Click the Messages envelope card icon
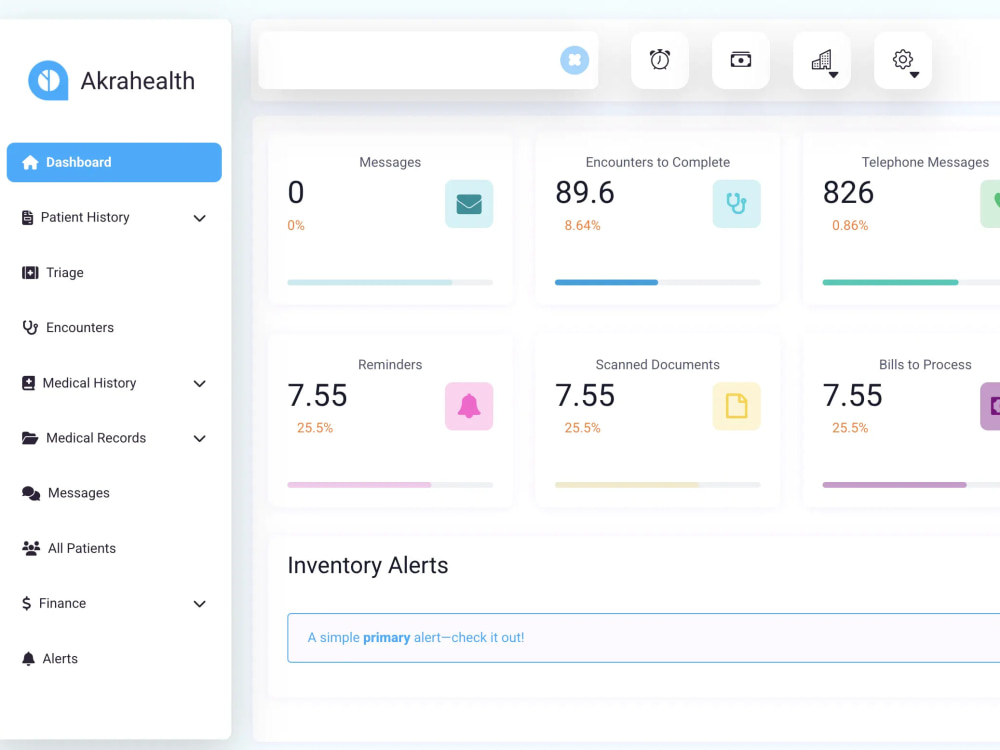The image size is (1000, 750). point(469,203)
